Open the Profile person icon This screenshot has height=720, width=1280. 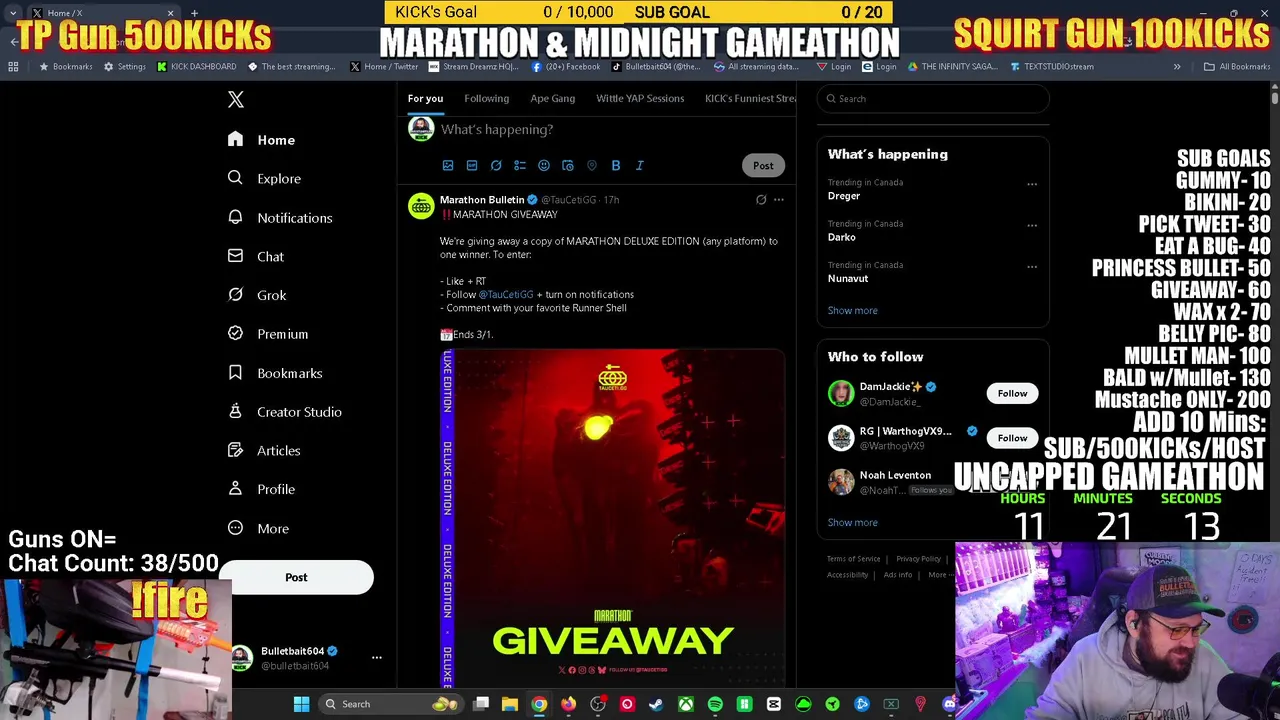click(x=235, y=489)
